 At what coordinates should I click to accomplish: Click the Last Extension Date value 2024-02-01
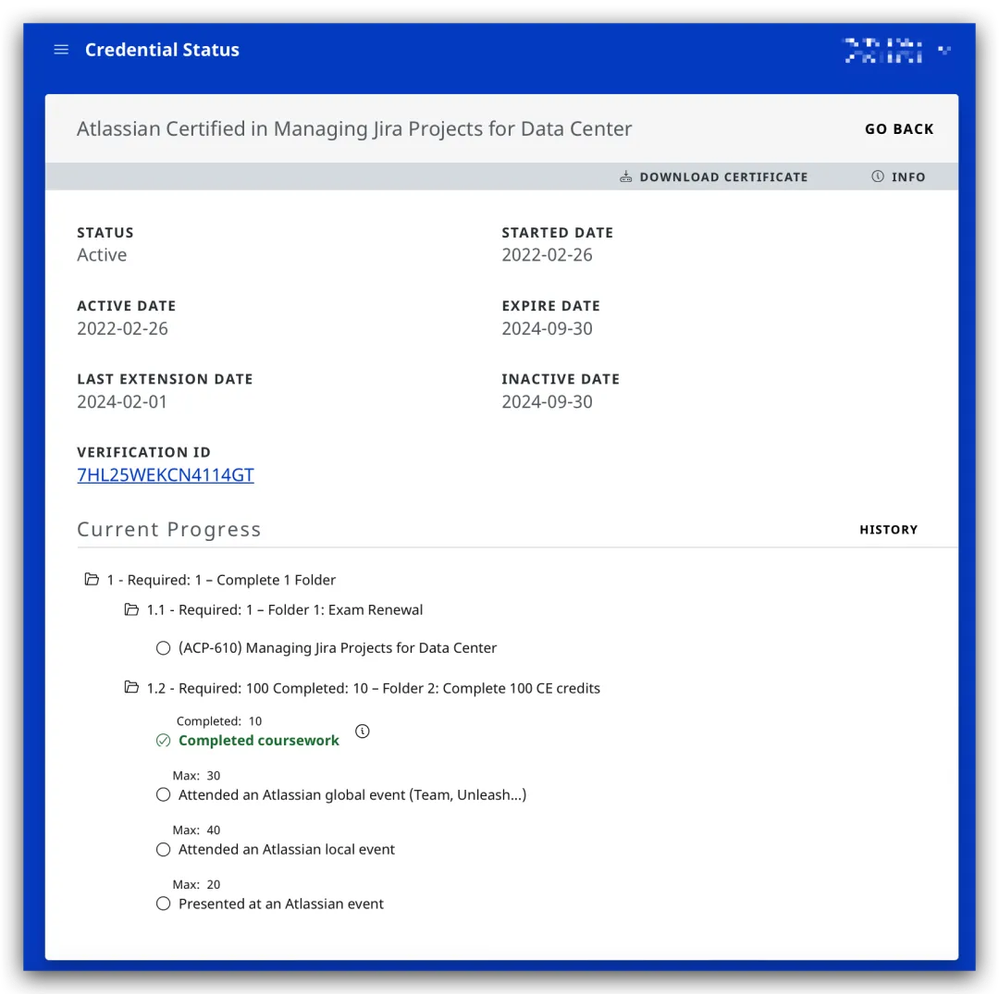pos(122,402)
